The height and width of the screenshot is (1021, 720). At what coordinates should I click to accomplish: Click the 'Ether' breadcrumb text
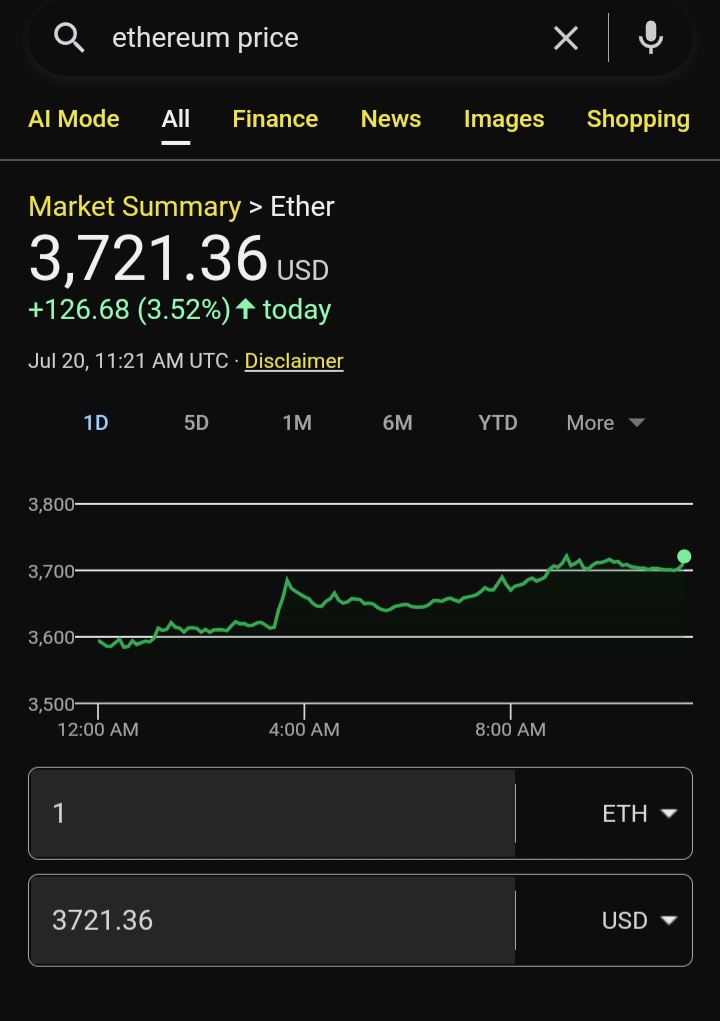[302, 206]
